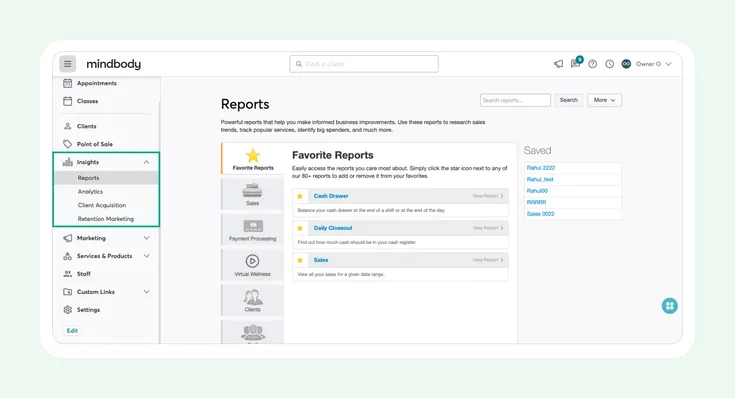Image resolution: width=735 pixels, height=398 pixels.
Task: Click View Report for Cash Drawer
Action: (488, 196)
